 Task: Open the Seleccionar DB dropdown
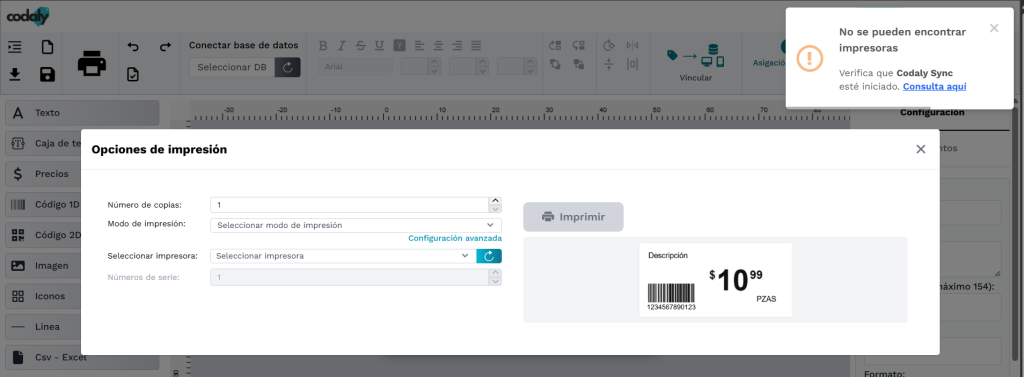tap(232, 67)
